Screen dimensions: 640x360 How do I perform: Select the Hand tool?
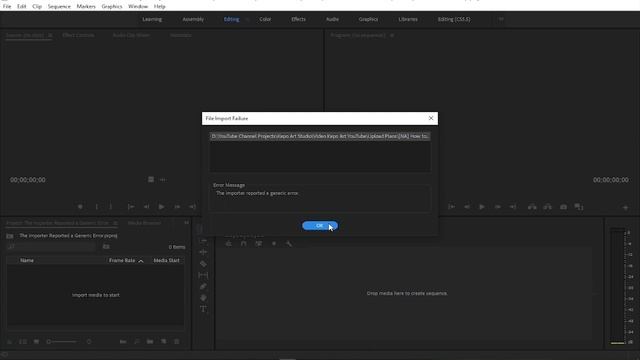(x=203, y=298)
